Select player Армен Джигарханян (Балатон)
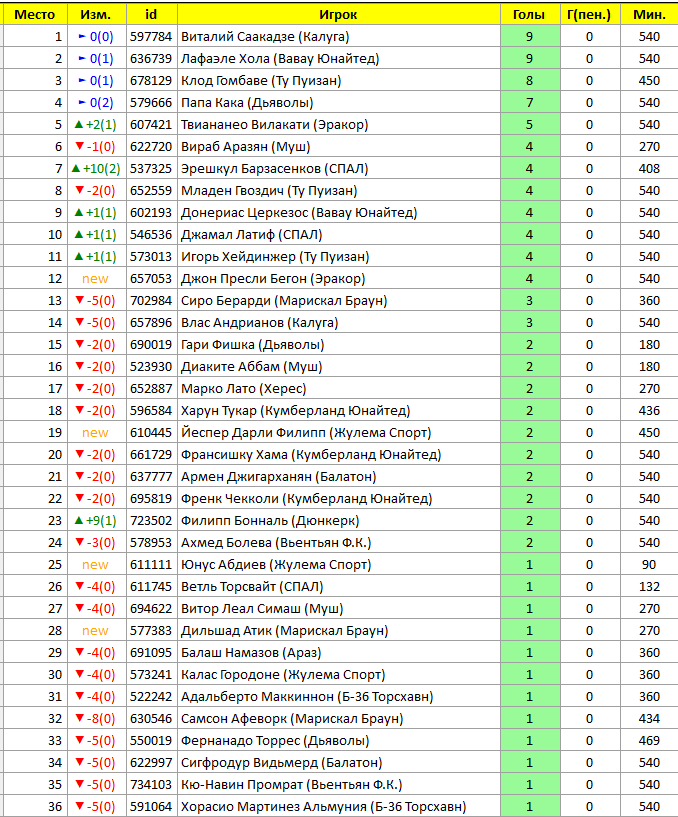Viewport: 678px width, 817px height. (278, 477)
